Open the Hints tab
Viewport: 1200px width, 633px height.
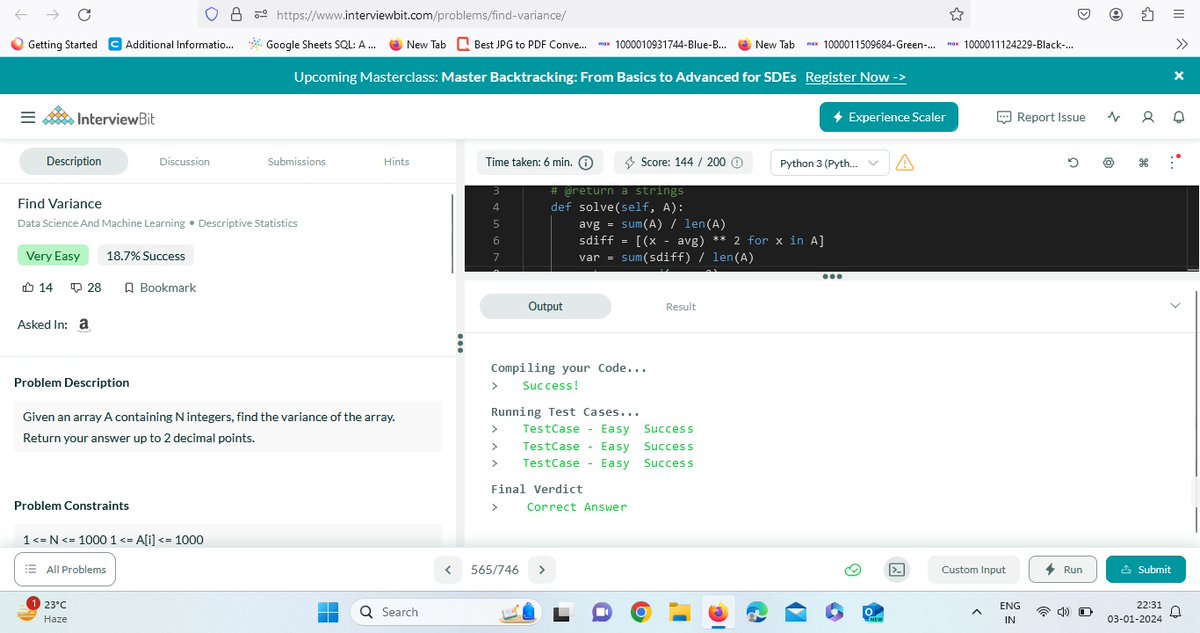(396, 161)
